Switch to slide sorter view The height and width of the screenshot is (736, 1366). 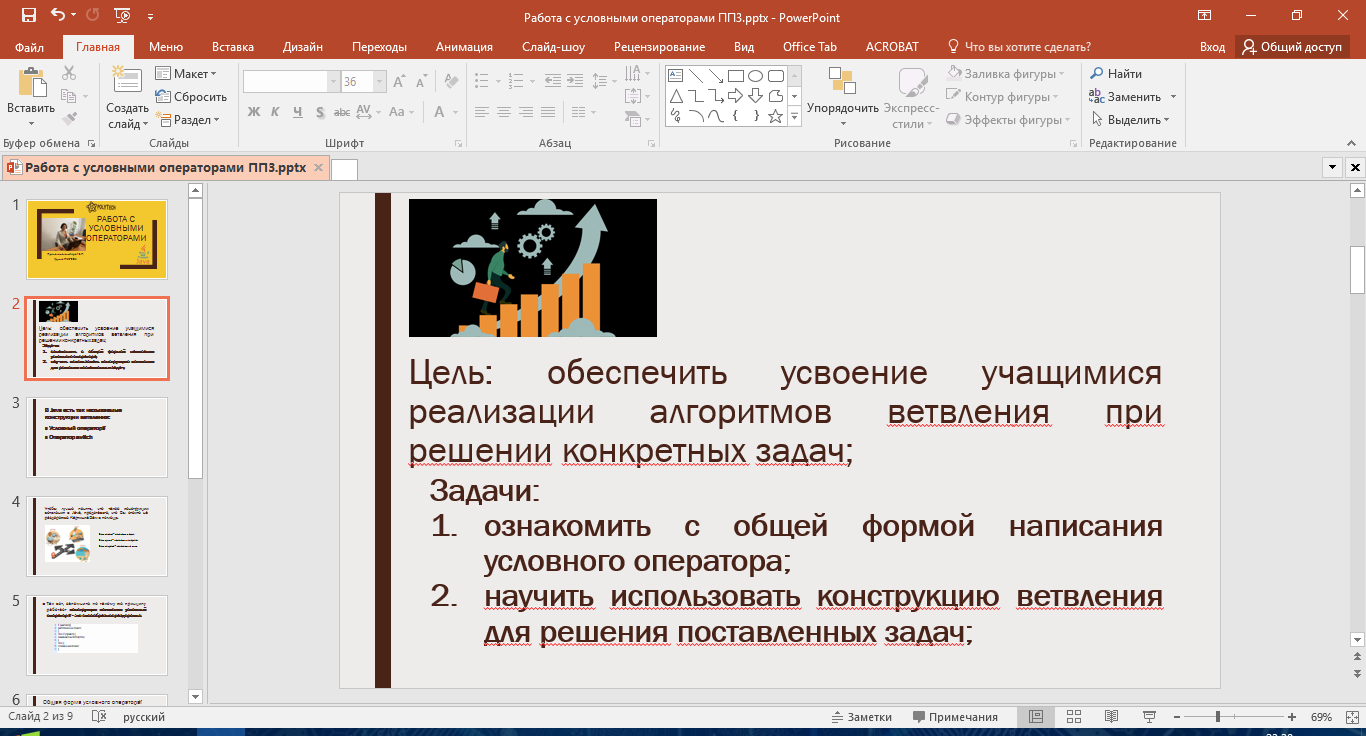[x=1074, y=717]
